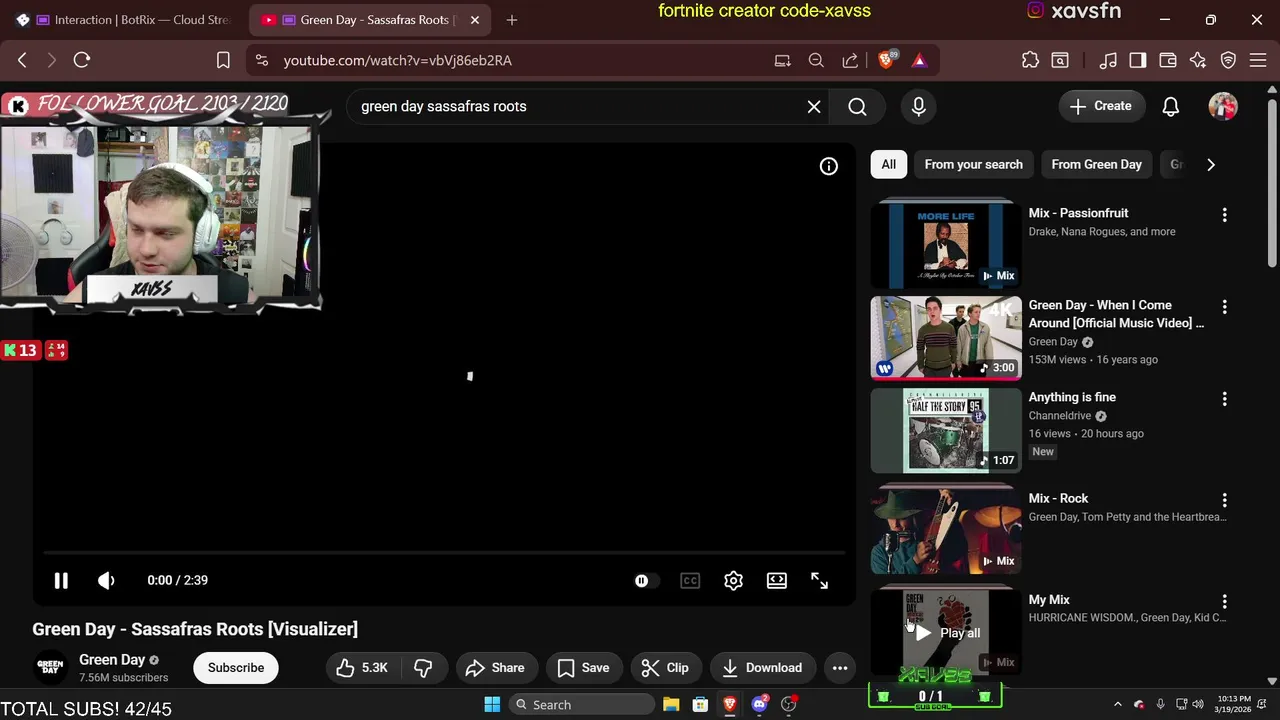Screen dimensions: 1280x720
Task: Dislike the video
Action: (x=423, y=668)
